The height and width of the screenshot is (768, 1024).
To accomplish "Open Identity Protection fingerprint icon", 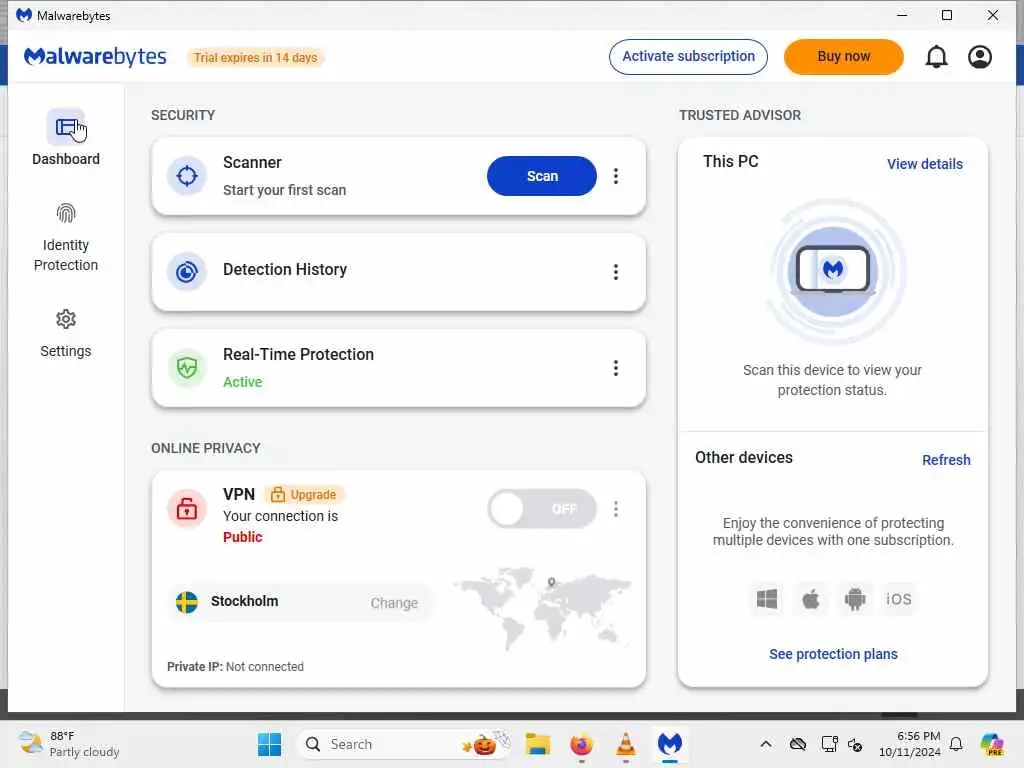I will tap(66, 213).
